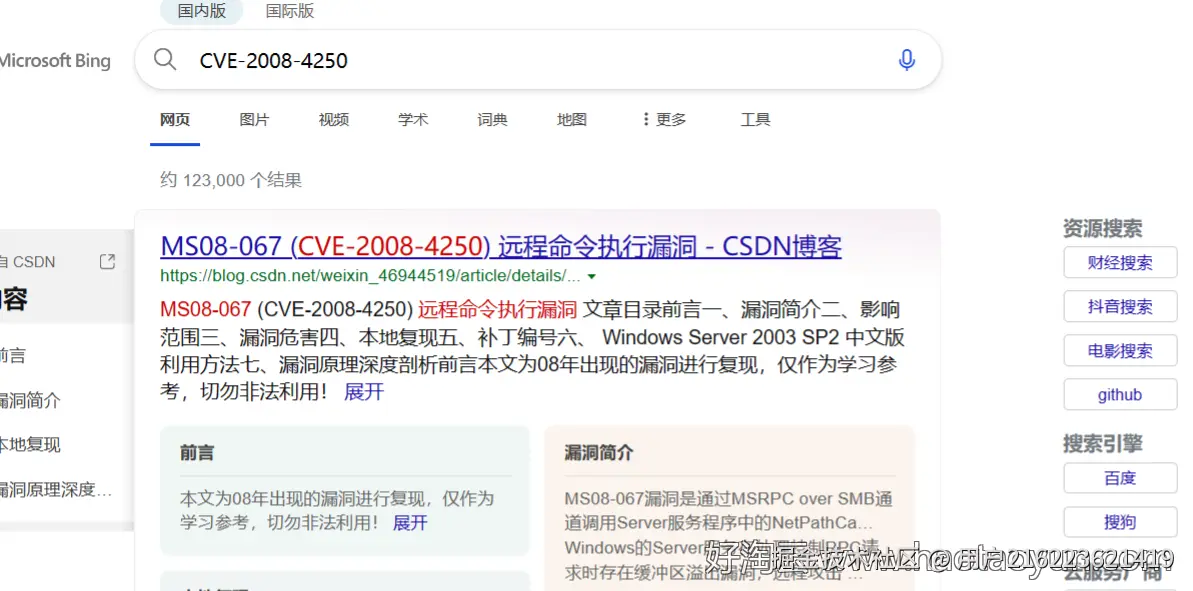Select the 词典 tab
The height and width of the screenshot is (591, 1193).
[492, 119]
